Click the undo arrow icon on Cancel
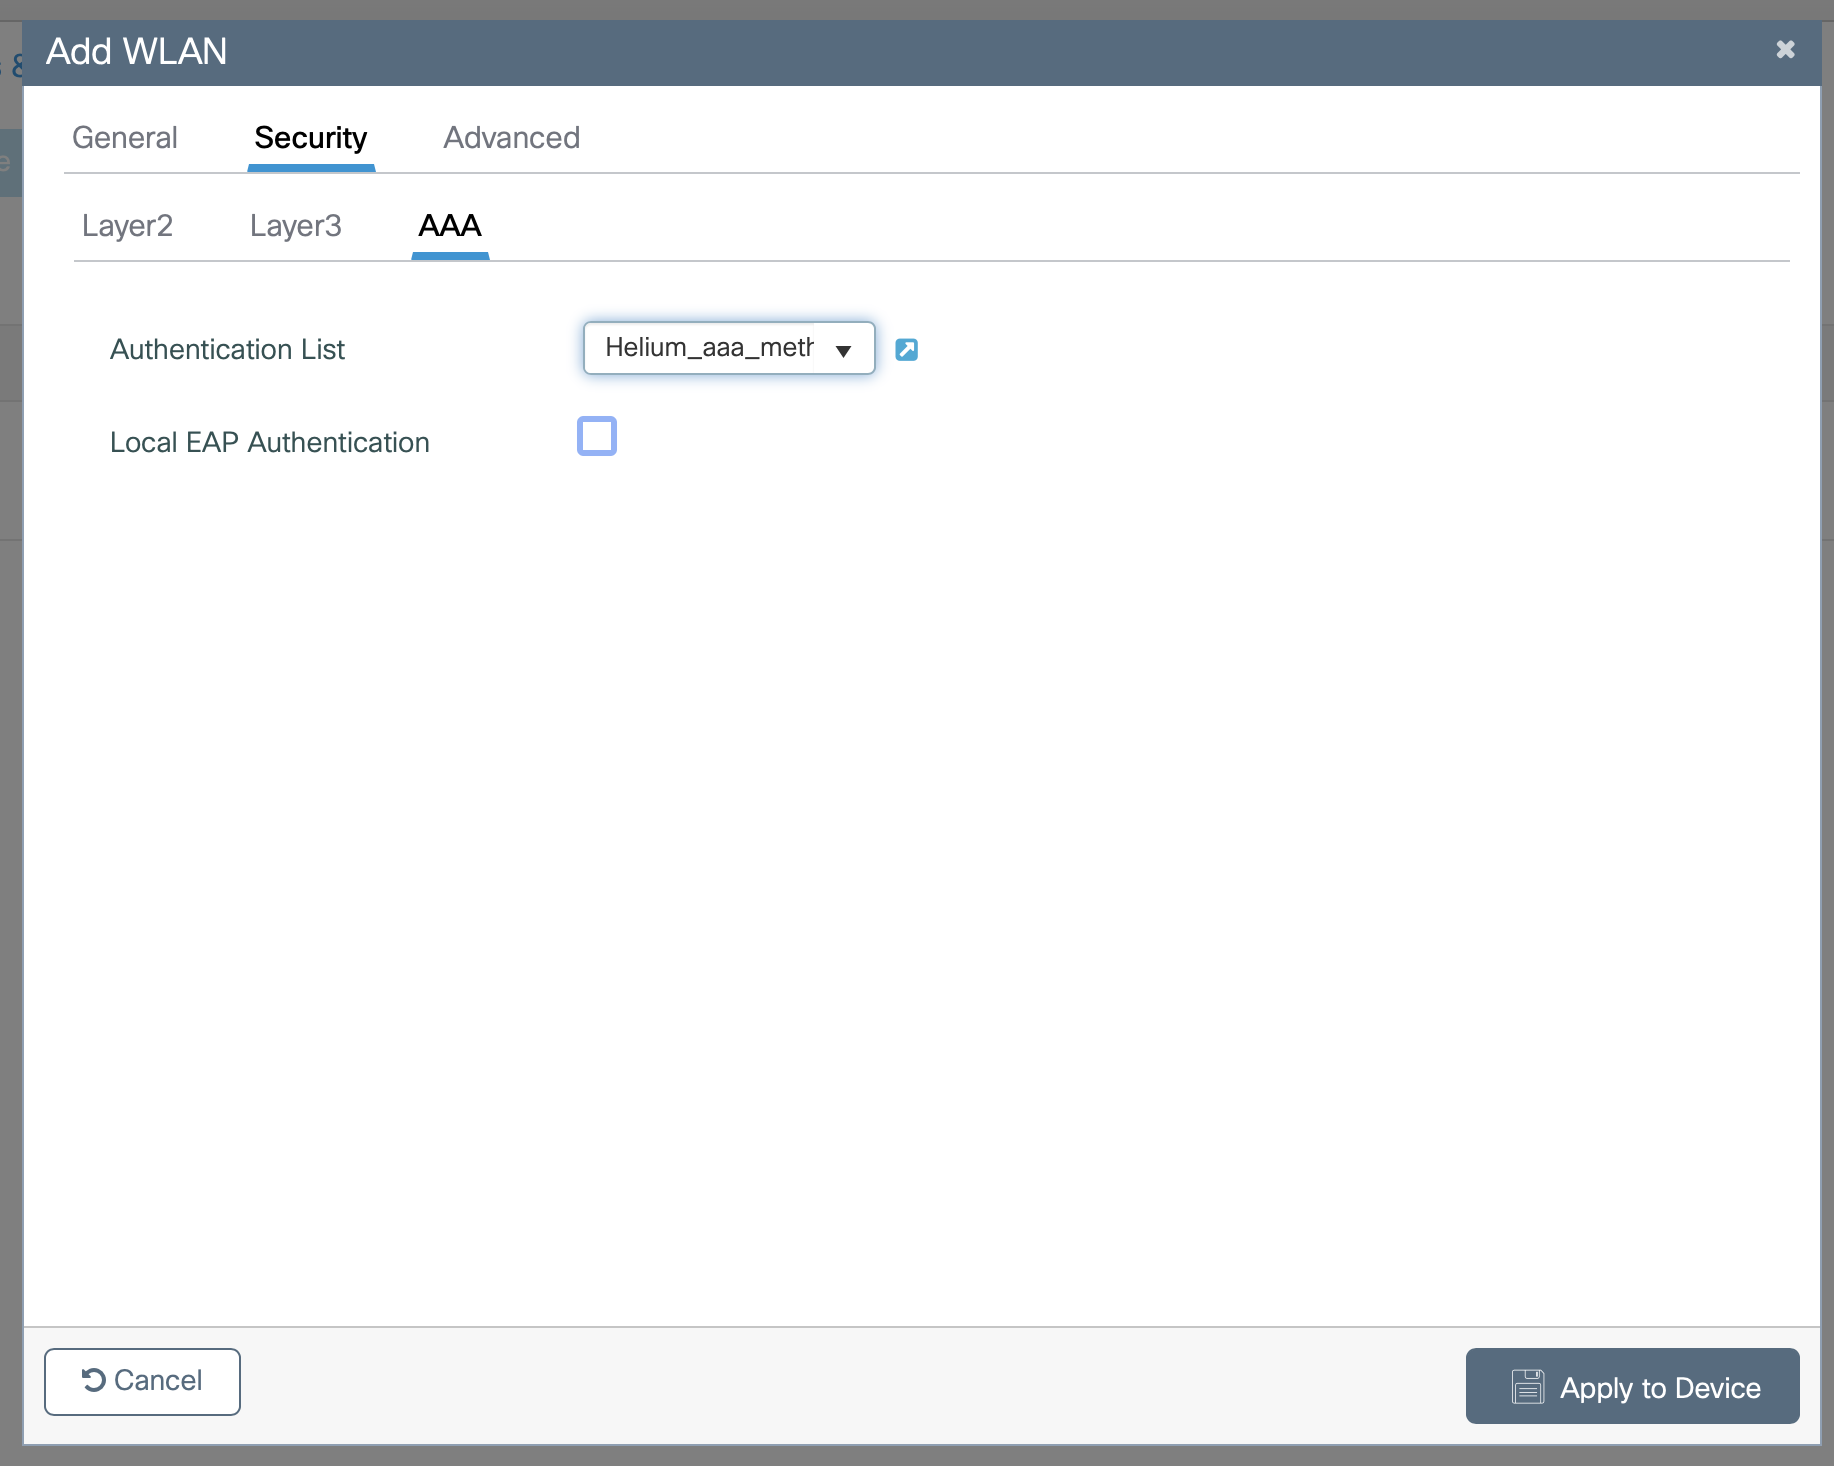This screenshot has width=1834, height=1466. coord(94,1380)
